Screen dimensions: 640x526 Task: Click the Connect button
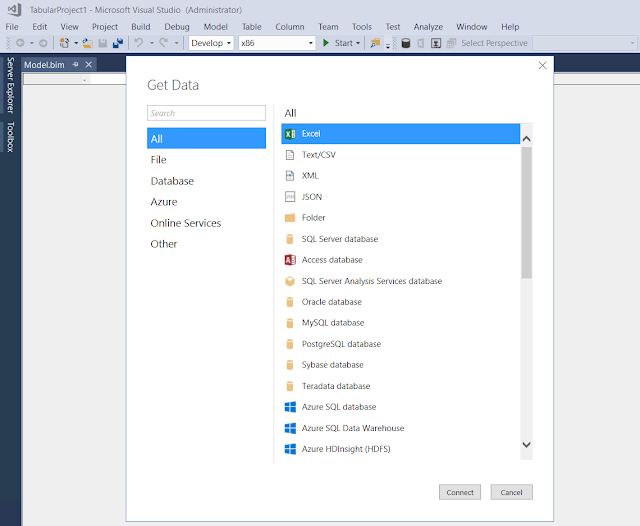(460, 492)
